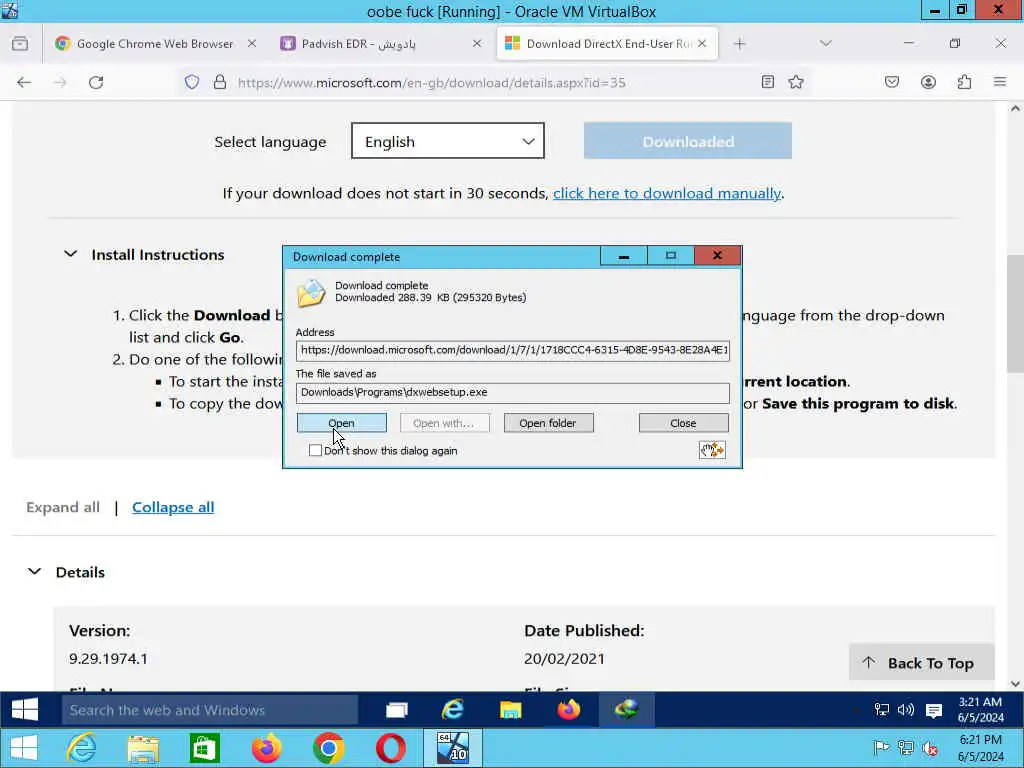The image size is (1024, 768).
Task: Close the Padvish EDR tab
Action: [x=477, y=43]
